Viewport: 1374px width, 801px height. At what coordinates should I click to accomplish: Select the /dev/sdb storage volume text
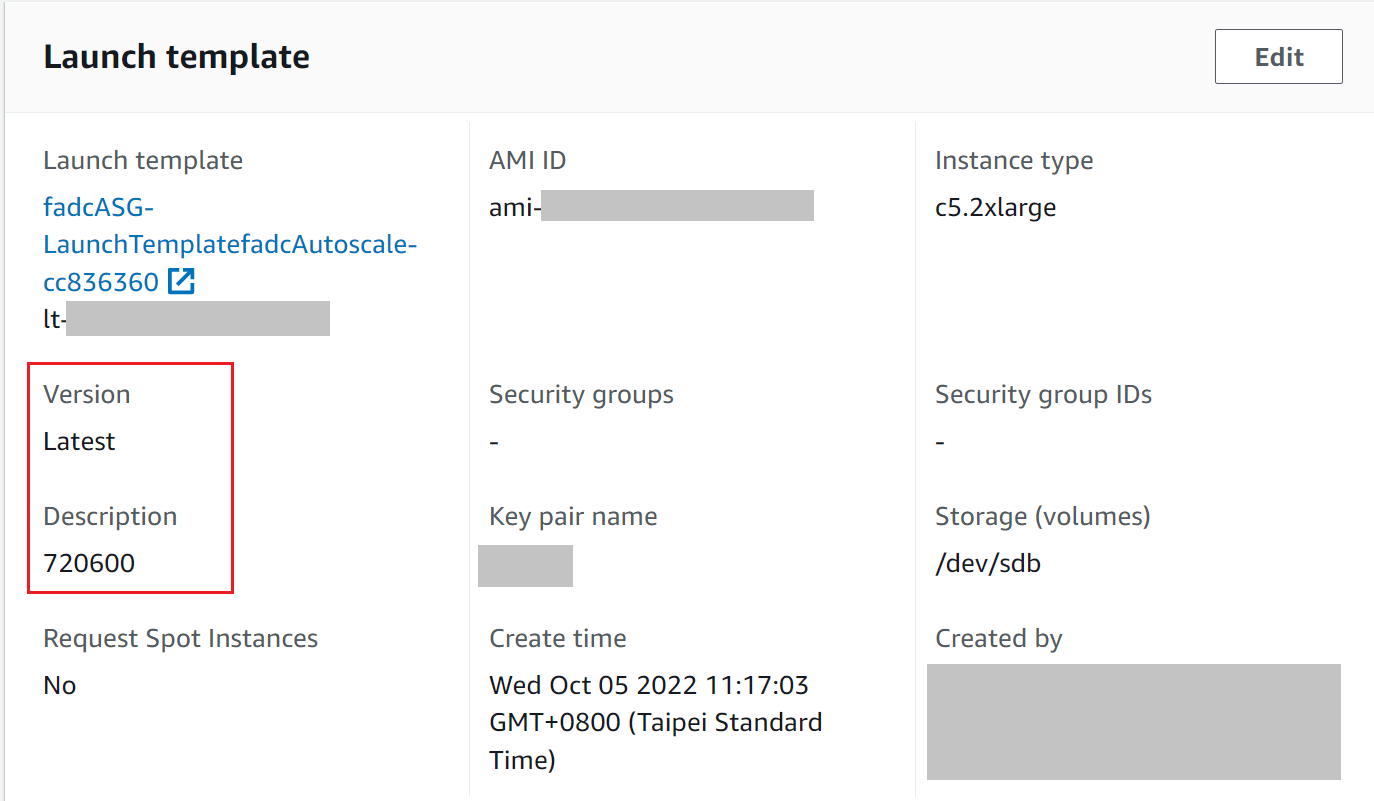pyautogui.click(x=987, y=564)
